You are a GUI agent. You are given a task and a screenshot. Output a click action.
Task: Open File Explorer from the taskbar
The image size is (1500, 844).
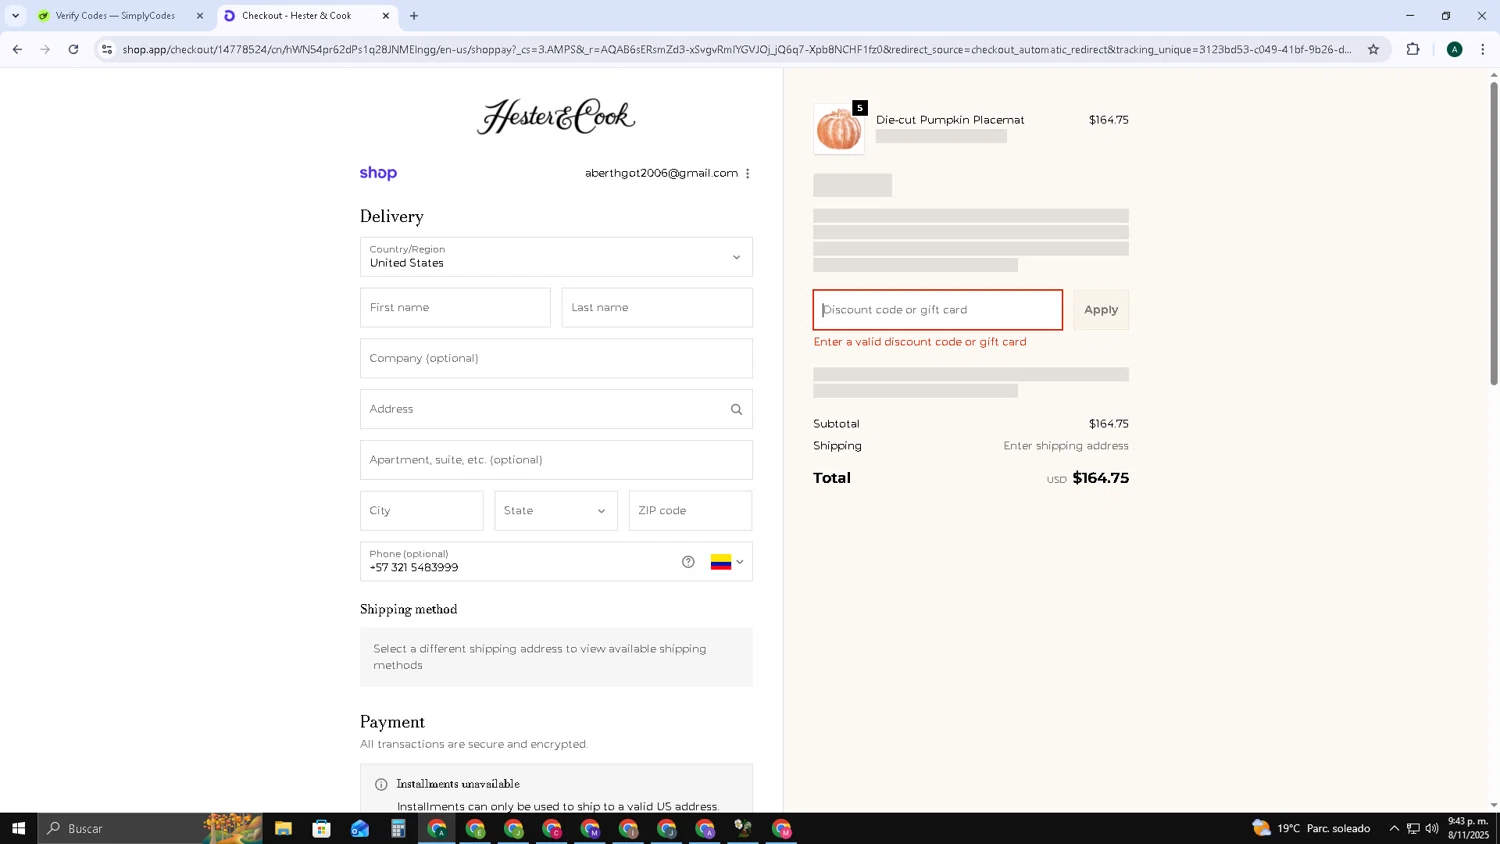[283, 828]
